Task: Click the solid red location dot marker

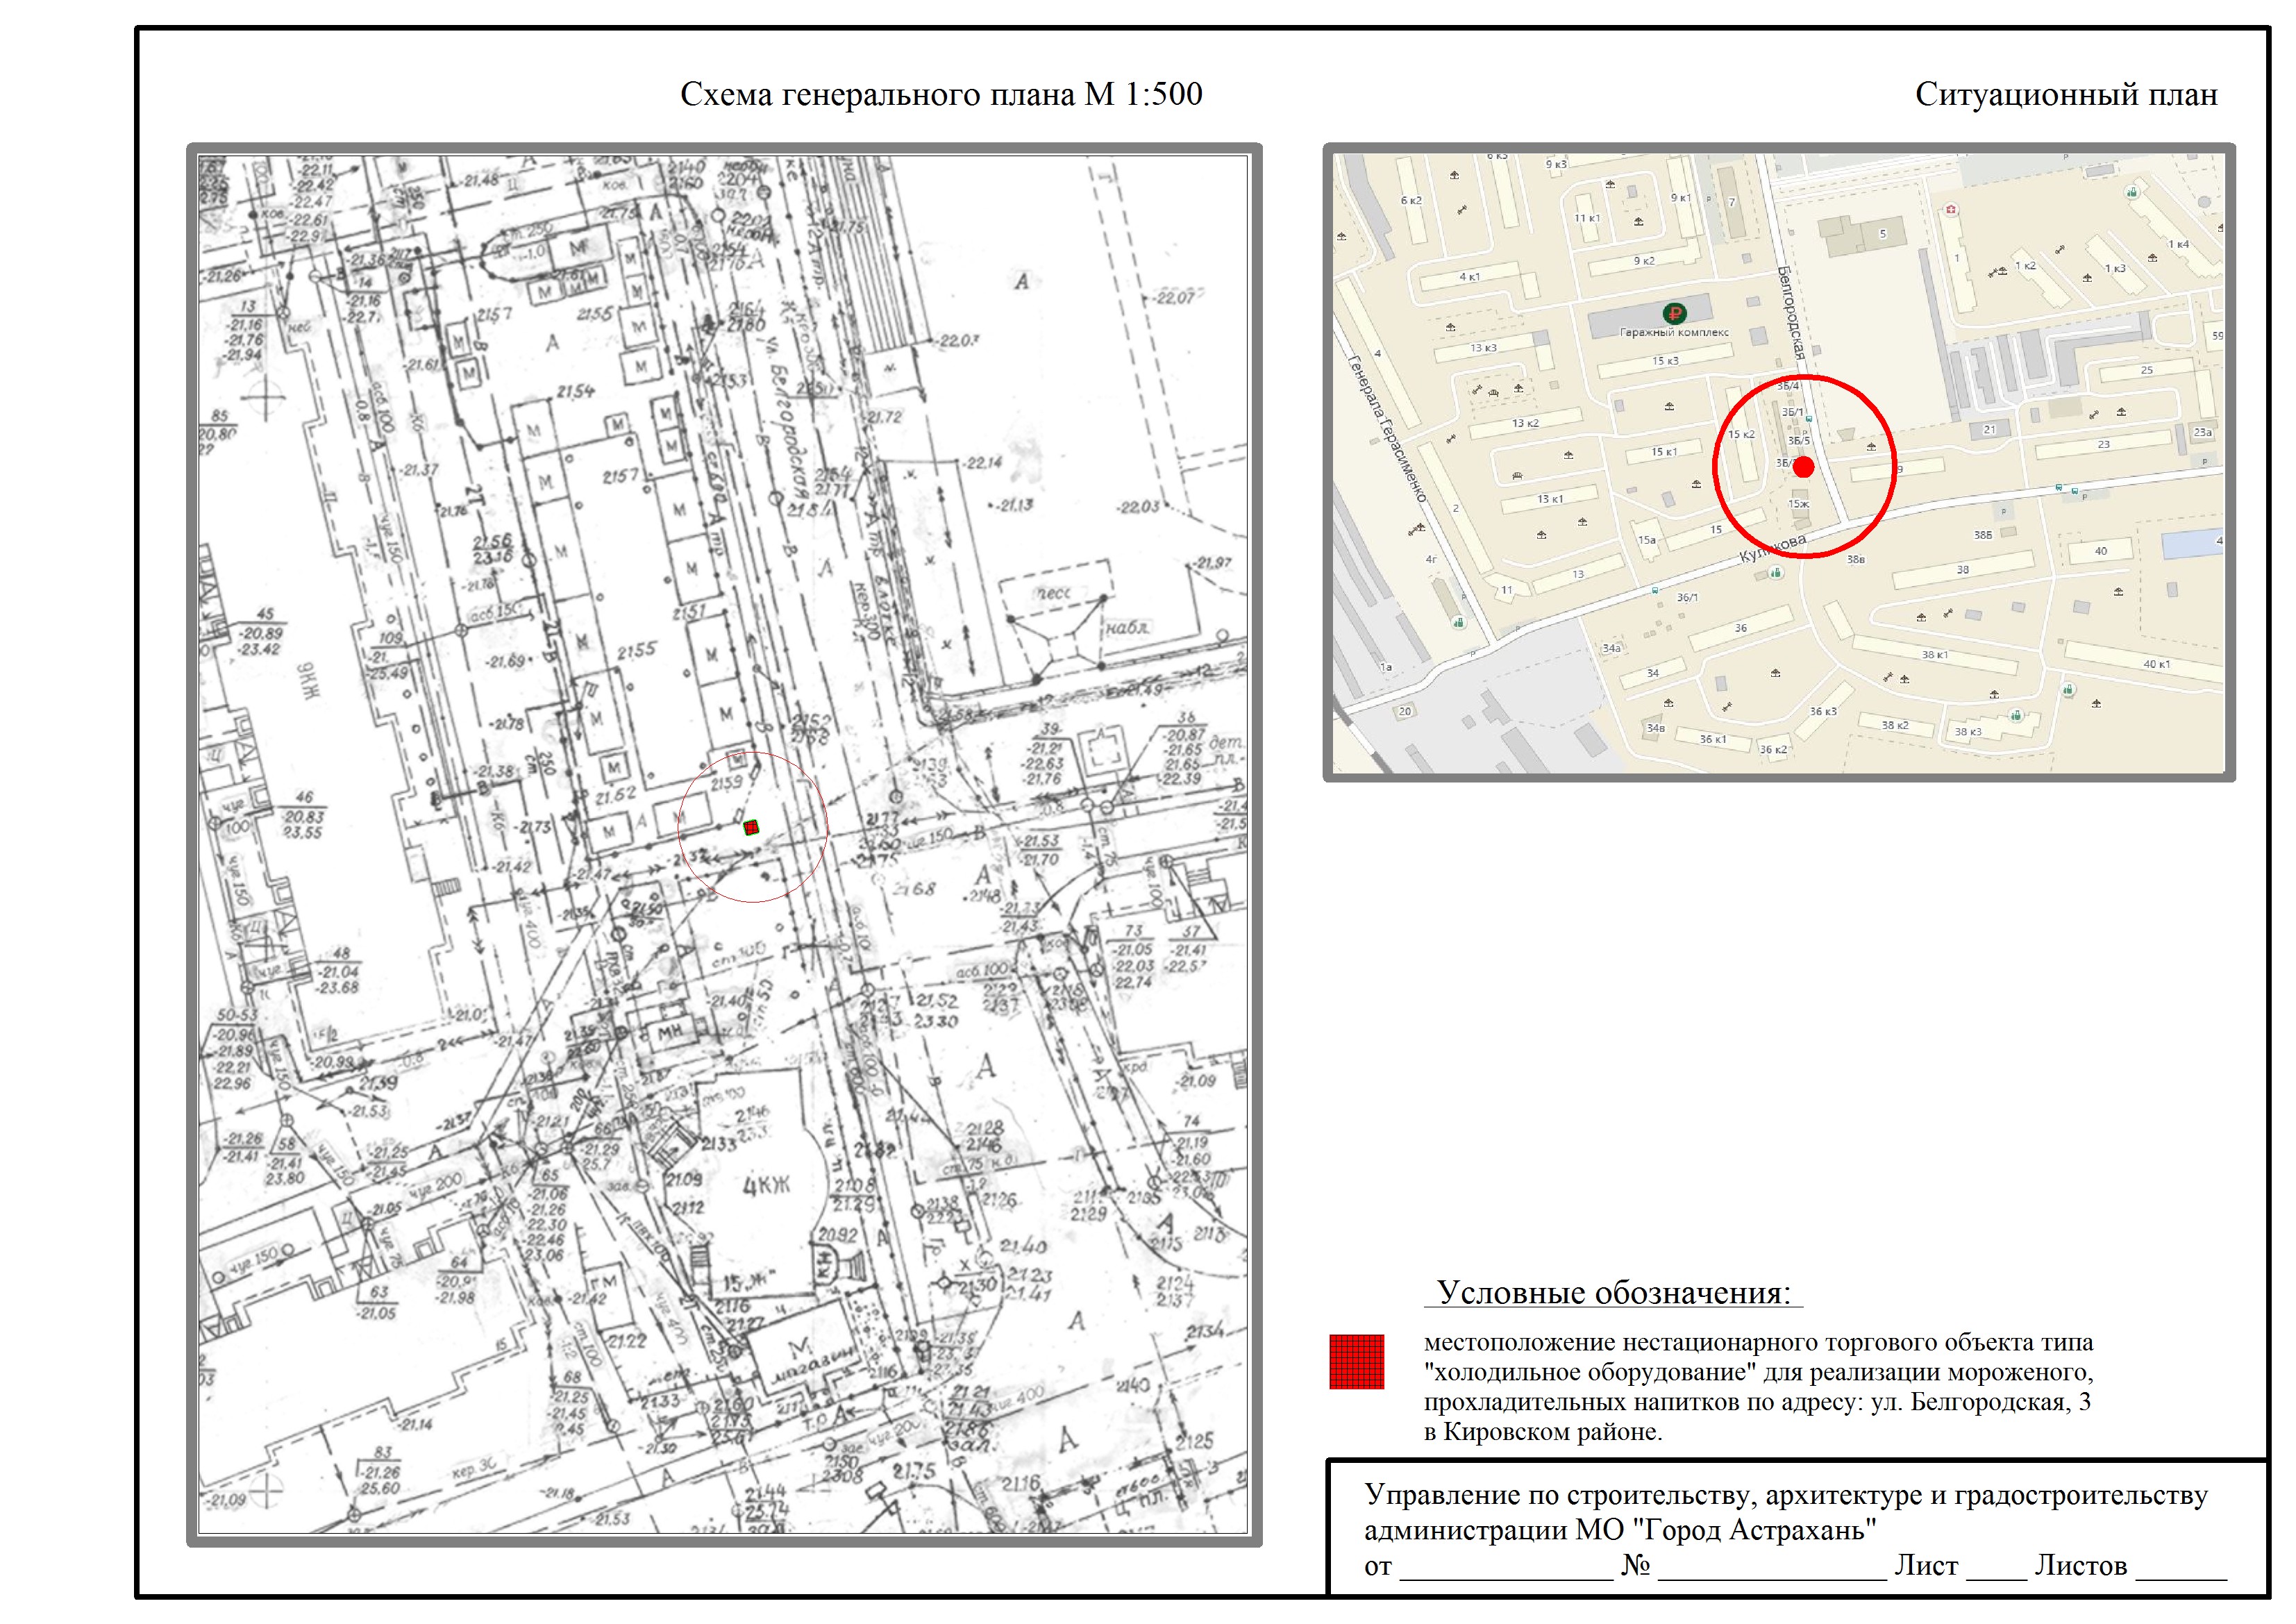Action: pyautogui.click(x=1804, y=467)
